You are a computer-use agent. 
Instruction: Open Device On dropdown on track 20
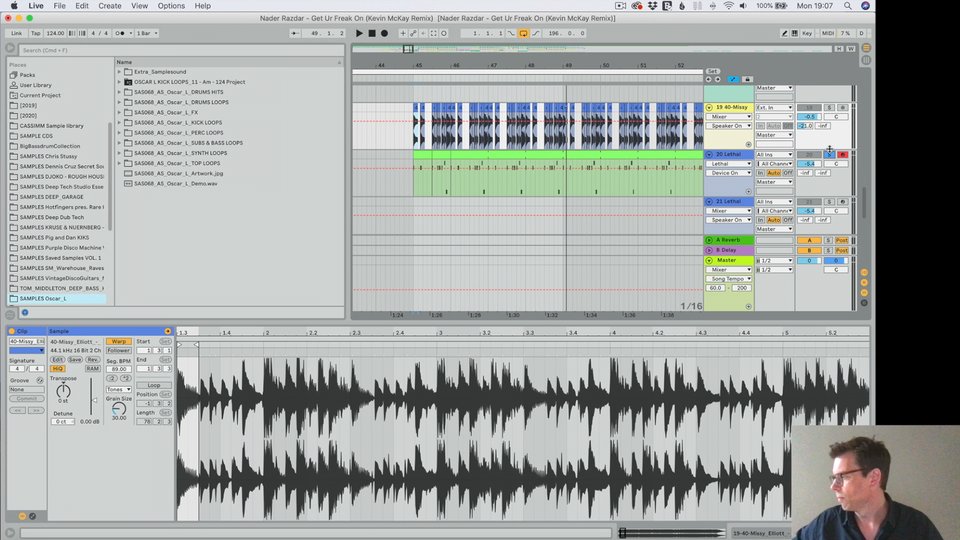pyautogui.click(x=729, y=173)
